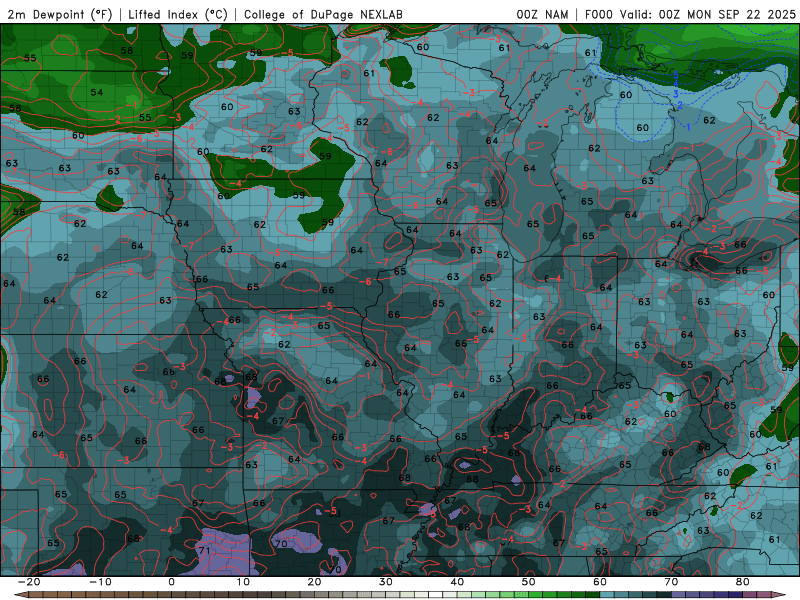Click the 54 dewpoint value on the map

click(96, 92)
